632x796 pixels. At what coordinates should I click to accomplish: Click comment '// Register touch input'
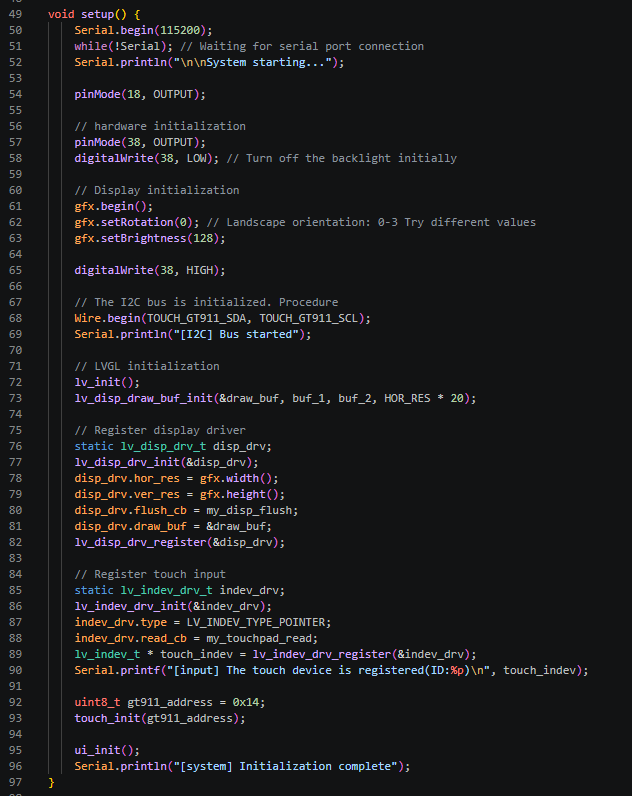click(x=150, y=574)
